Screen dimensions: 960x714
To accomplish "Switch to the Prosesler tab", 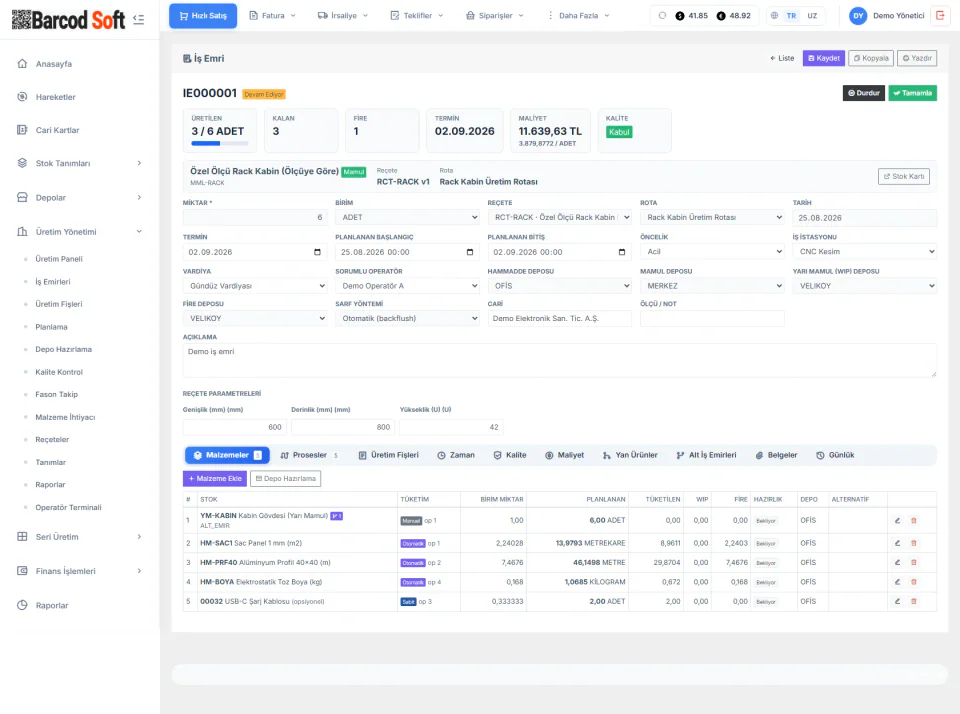I will 309,455.
